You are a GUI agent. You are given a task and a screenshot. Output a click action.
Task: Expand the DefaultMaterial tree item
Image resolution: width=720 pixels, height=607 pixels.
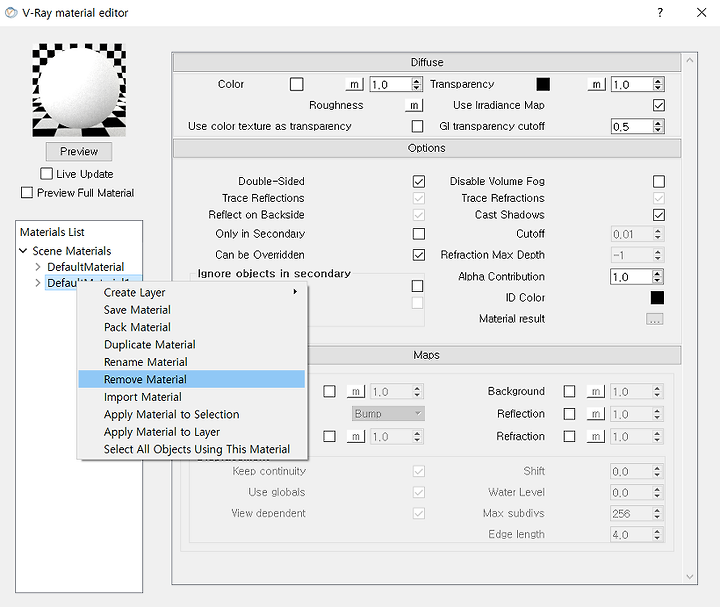tap(38, 267)
